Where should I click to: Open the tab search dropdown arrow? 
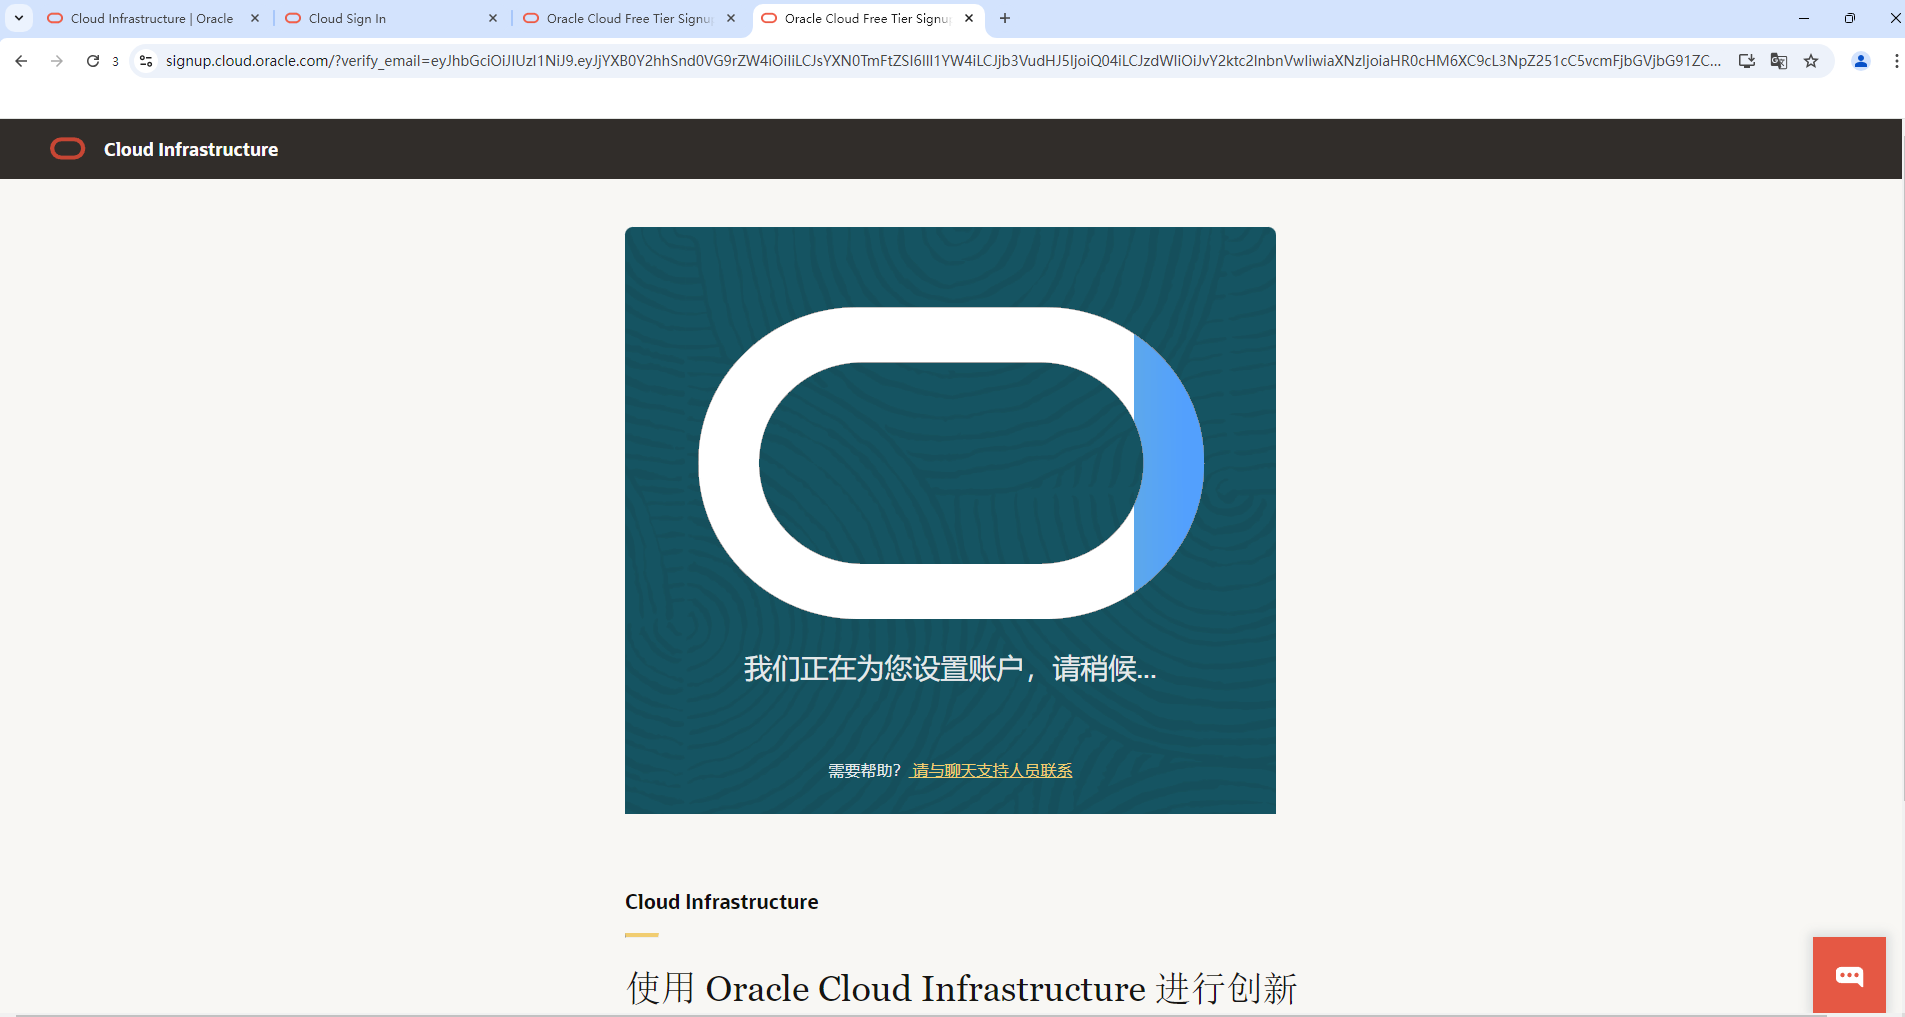[19, 18]
